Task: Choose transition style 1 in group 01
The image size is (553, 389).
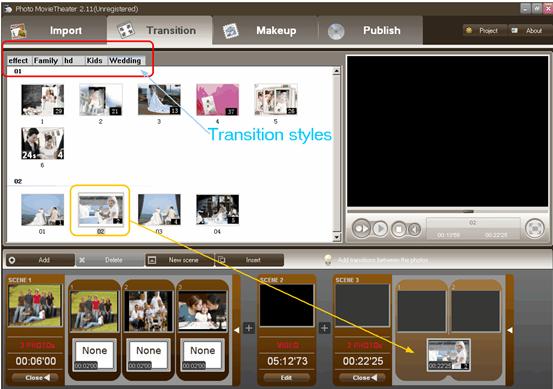Action: click(42, 100)
